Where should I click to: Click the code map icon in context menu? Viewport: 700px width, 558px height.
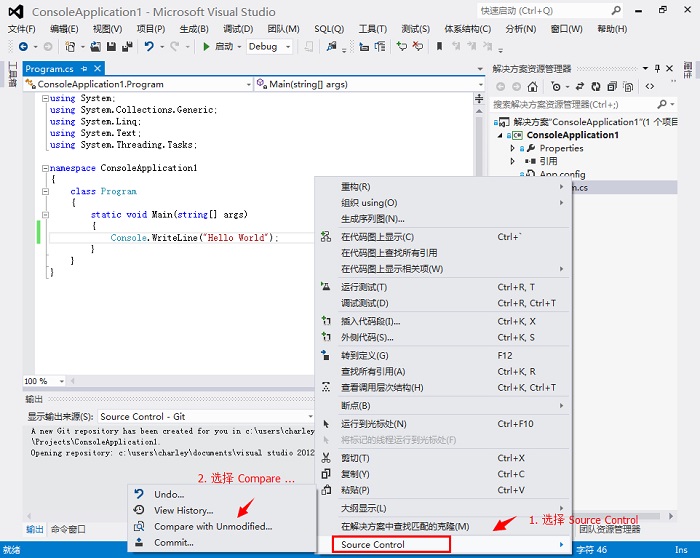[x=326, y=237]
